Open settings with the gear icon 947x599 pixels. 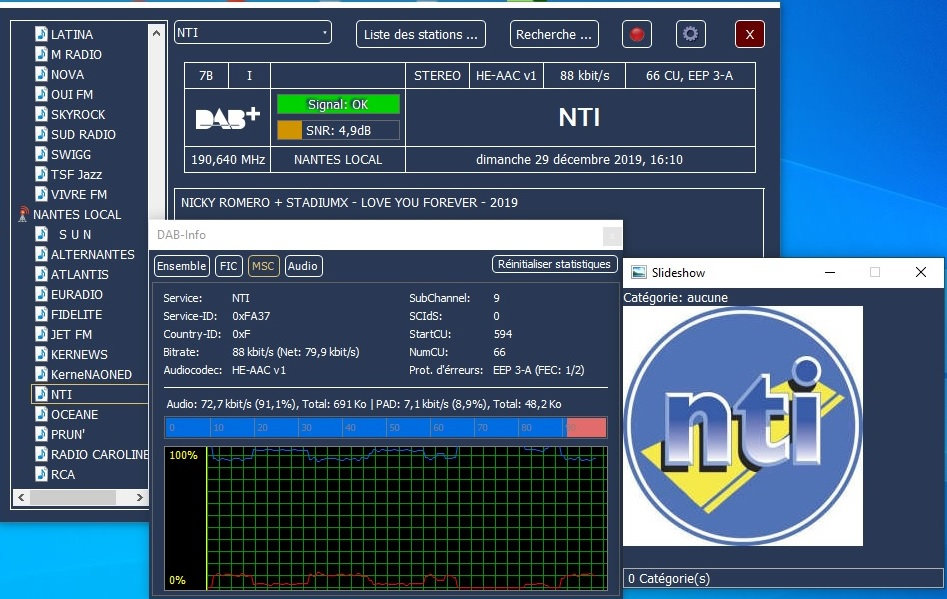tap(690, 34)
